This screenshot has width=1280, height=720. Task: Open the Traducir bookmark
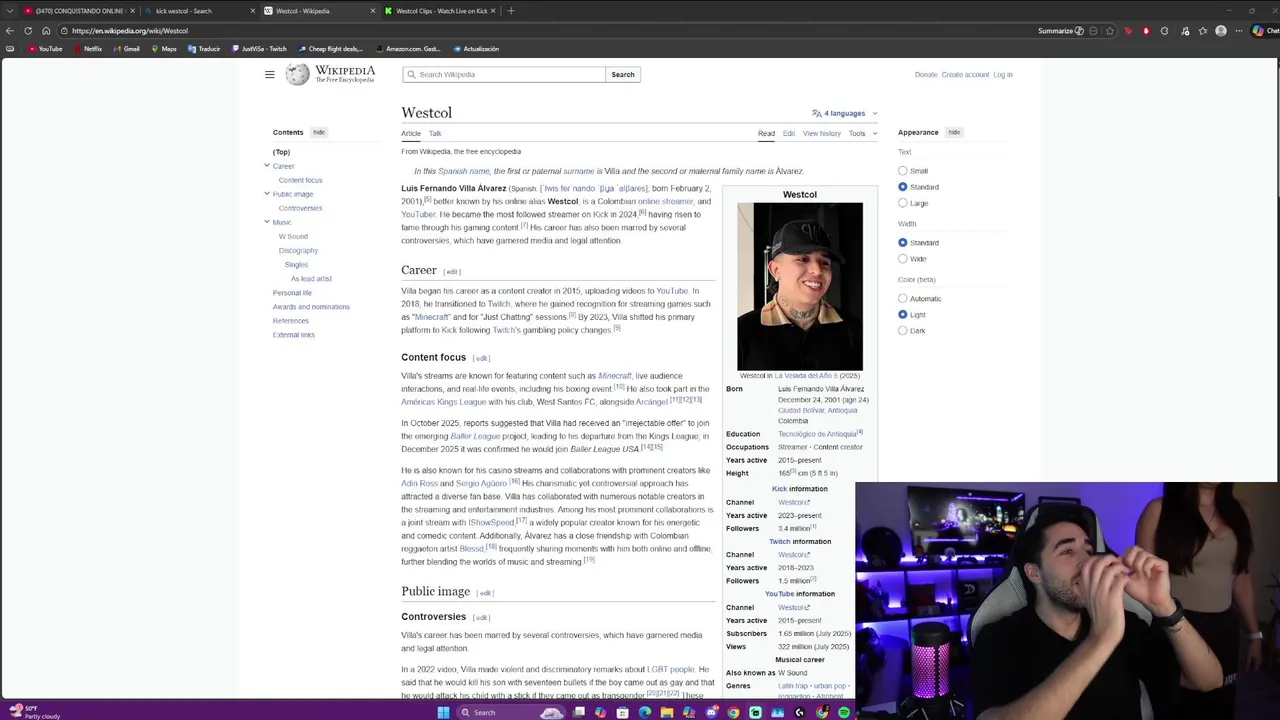click(x=204, y=48)
